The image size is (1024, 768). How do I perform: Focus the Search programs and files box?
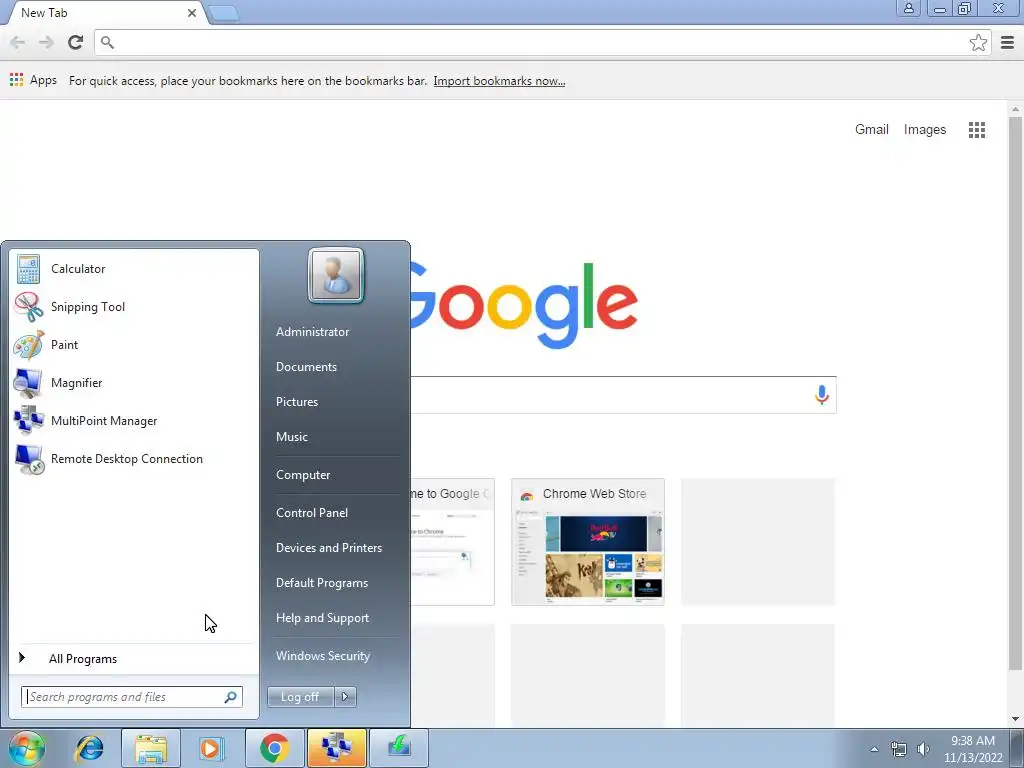[124, 697]
